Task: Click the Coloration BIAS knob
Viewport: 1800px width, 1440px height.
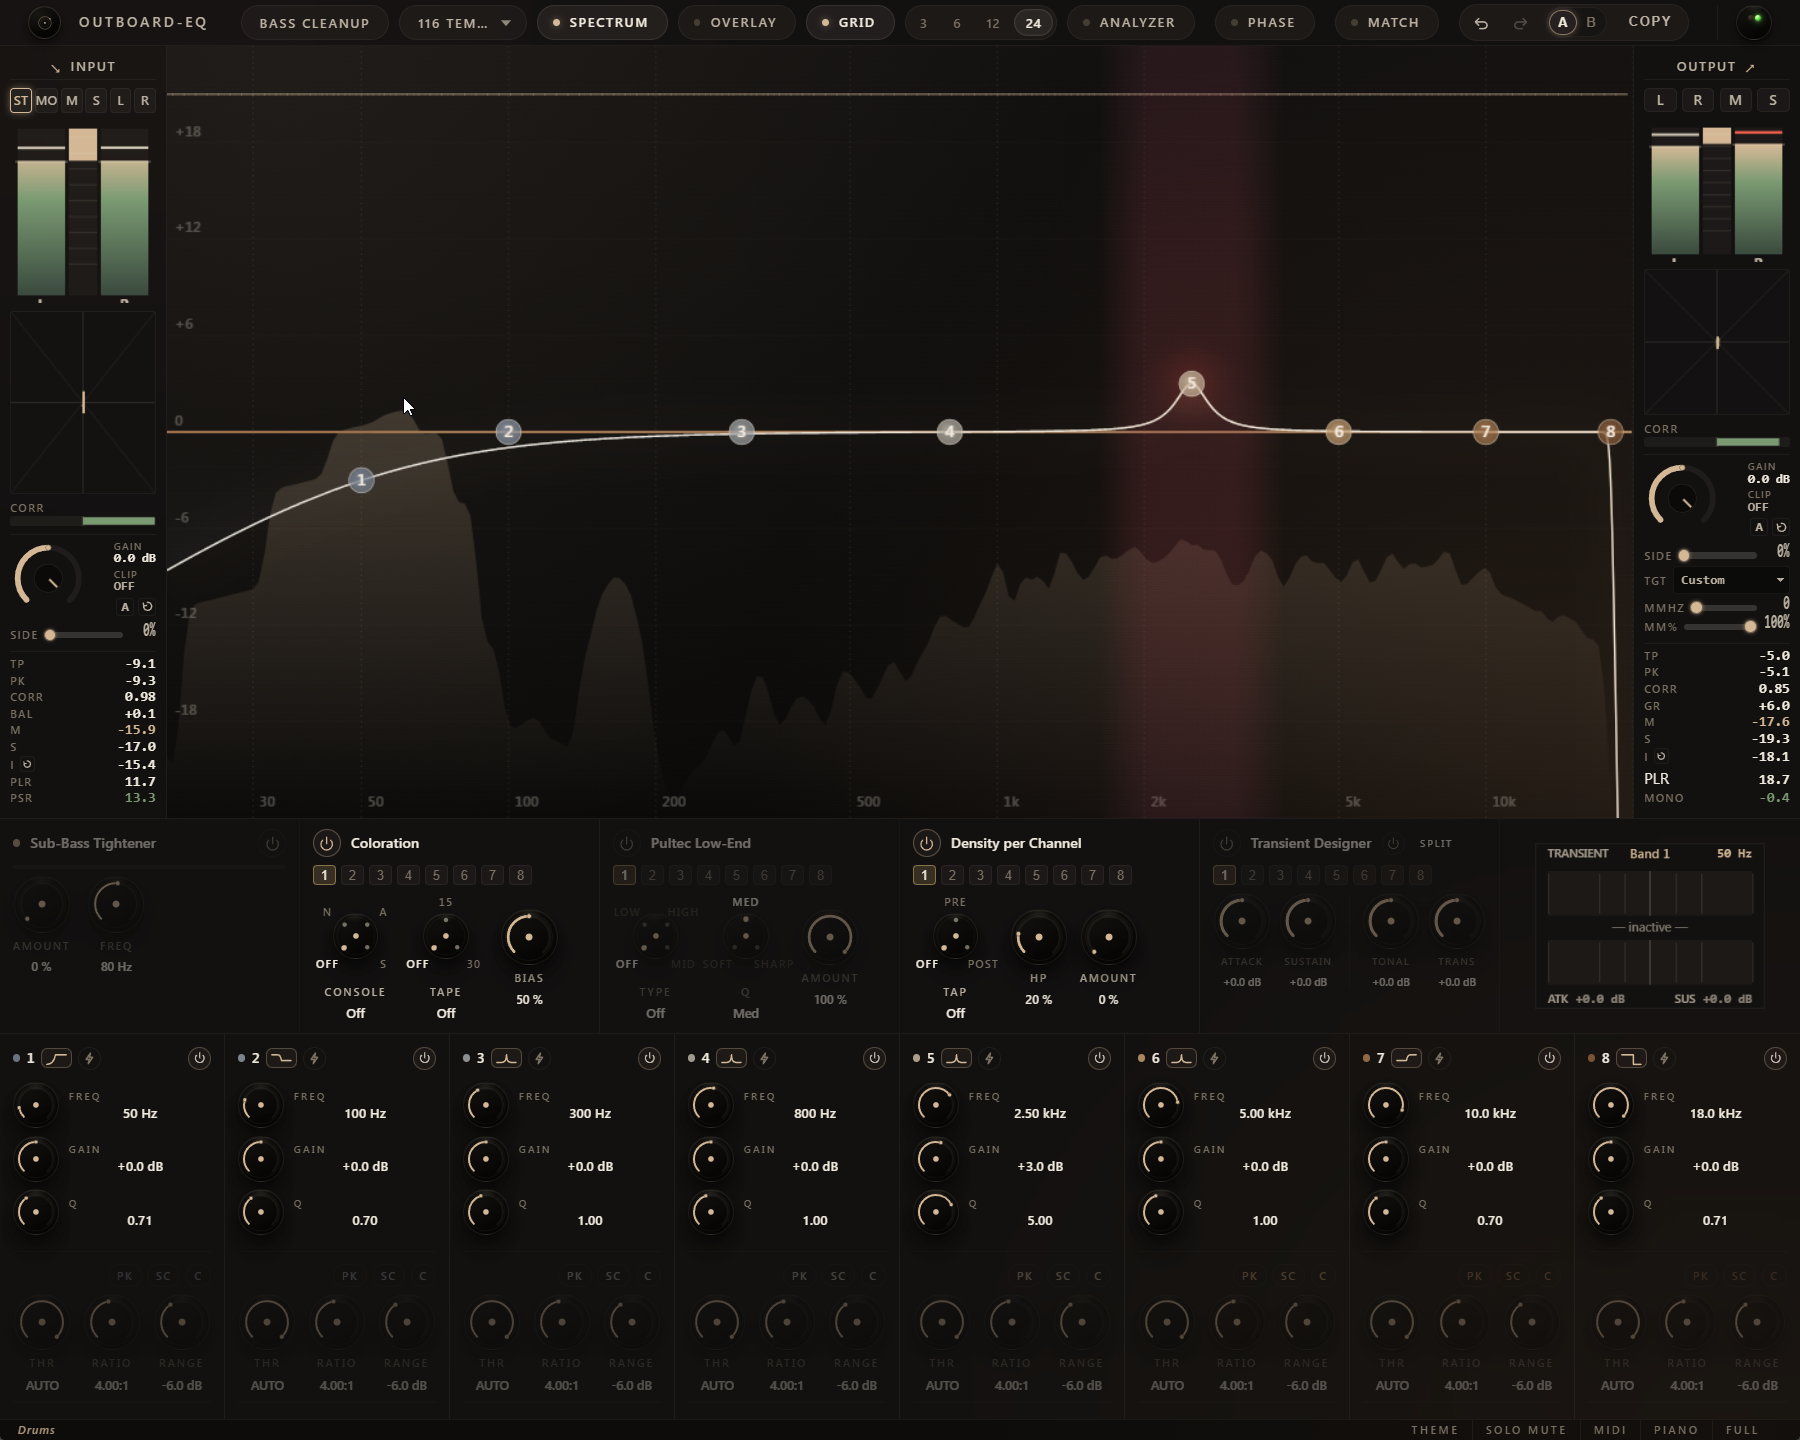Action: coord(529,937)
